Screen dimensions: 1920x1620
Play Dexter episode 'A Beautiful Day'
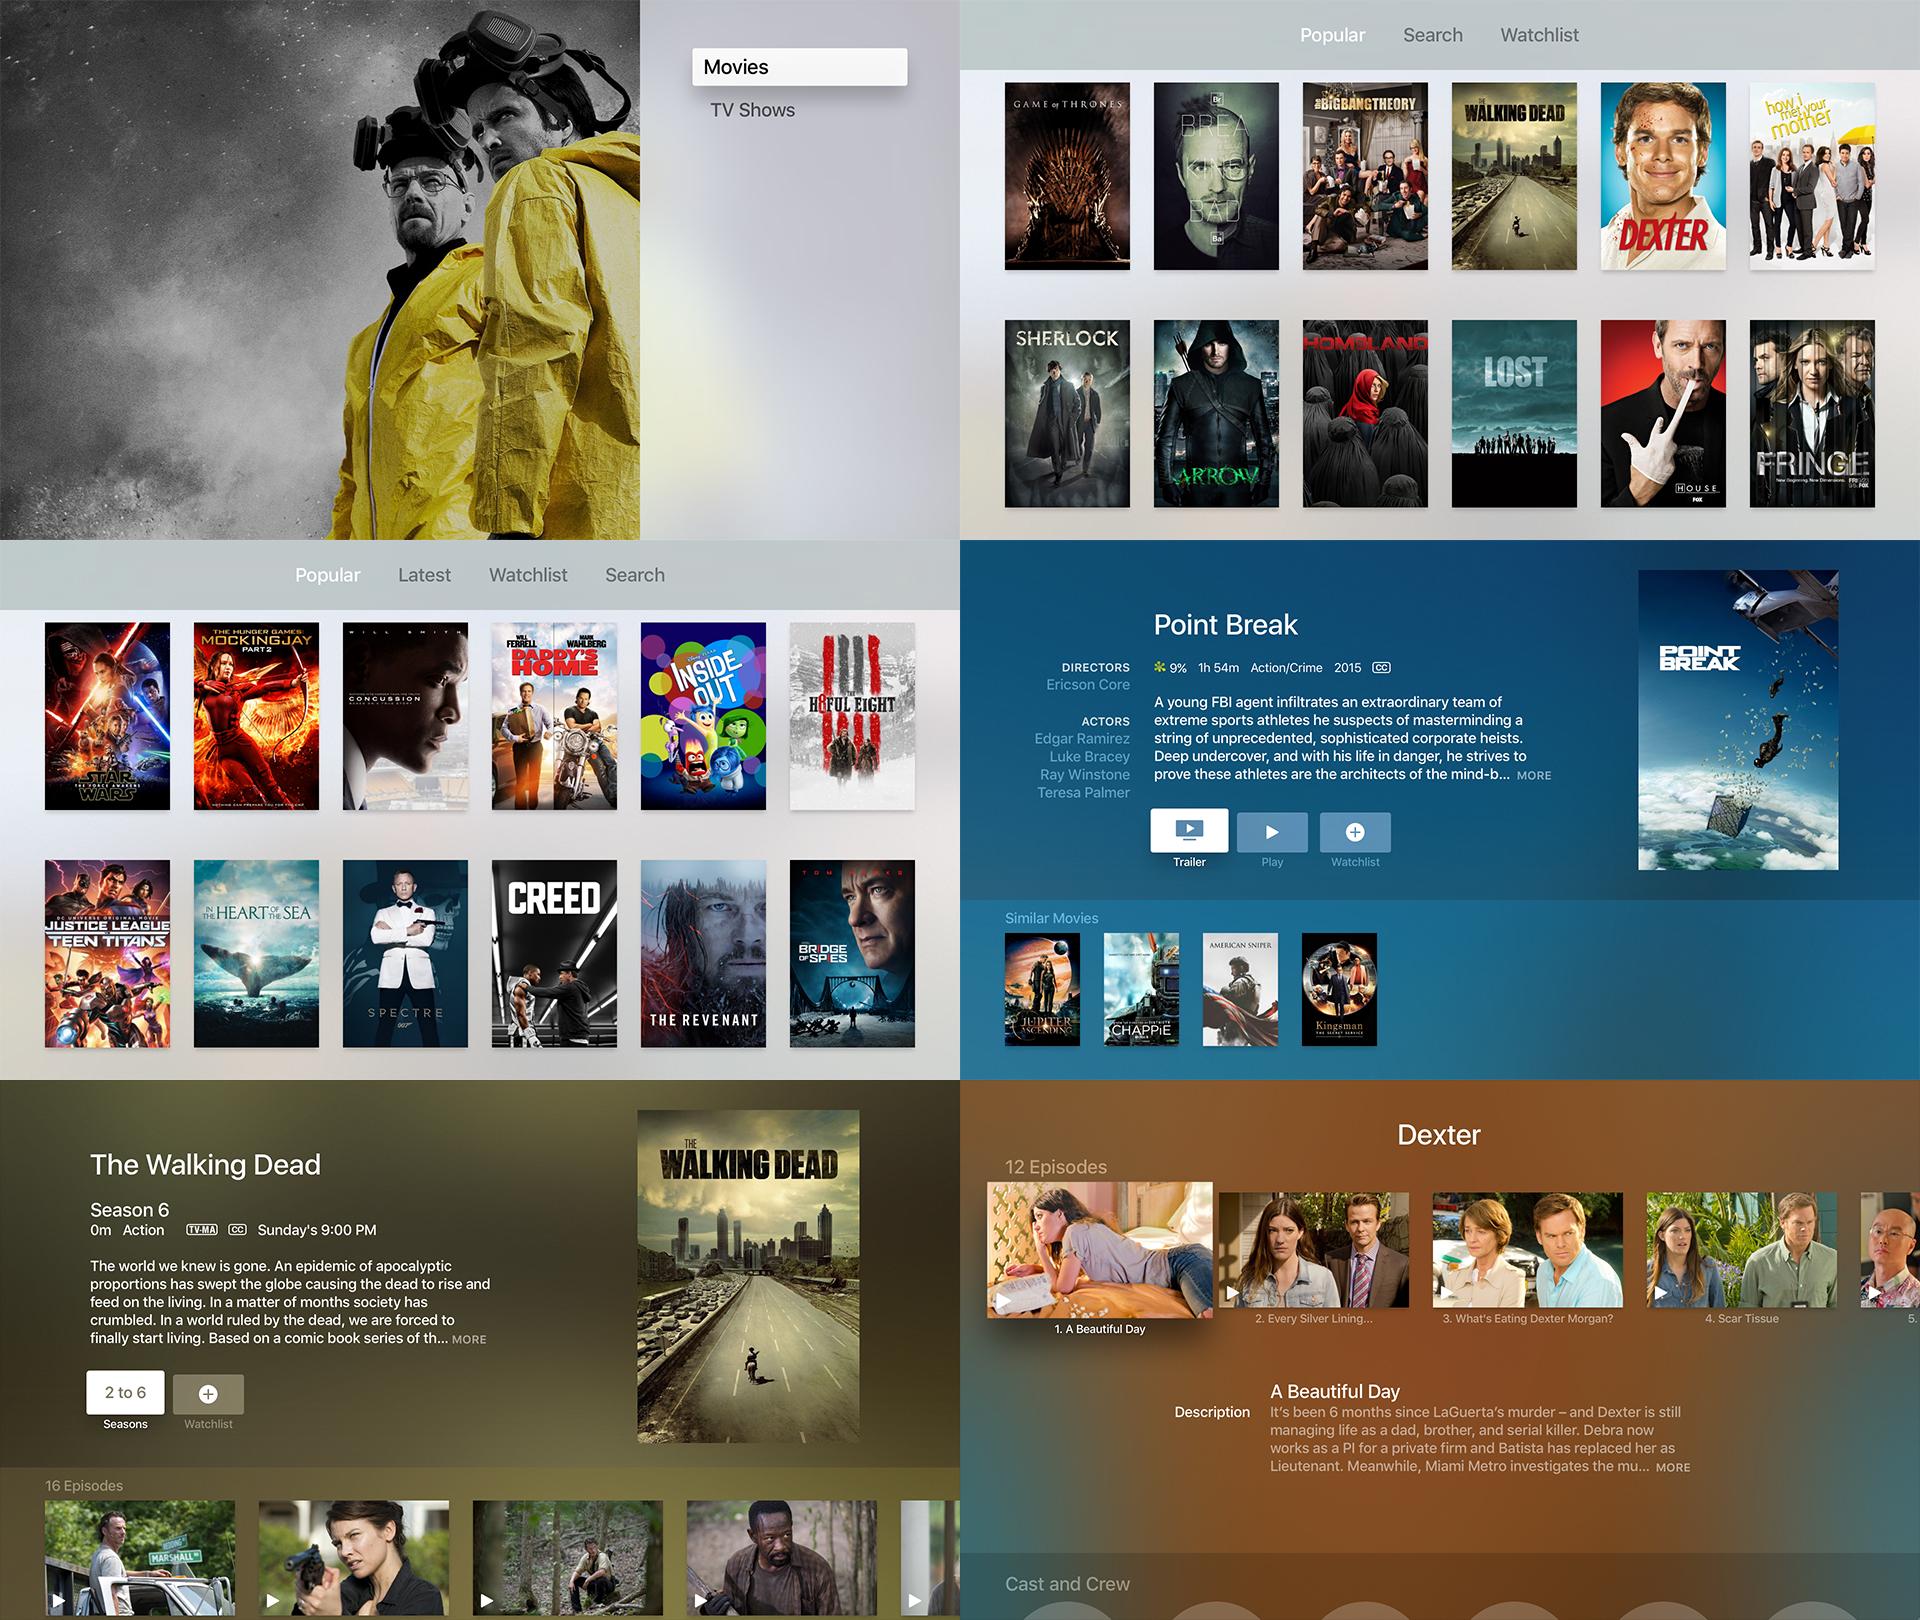point(1099,1250)
